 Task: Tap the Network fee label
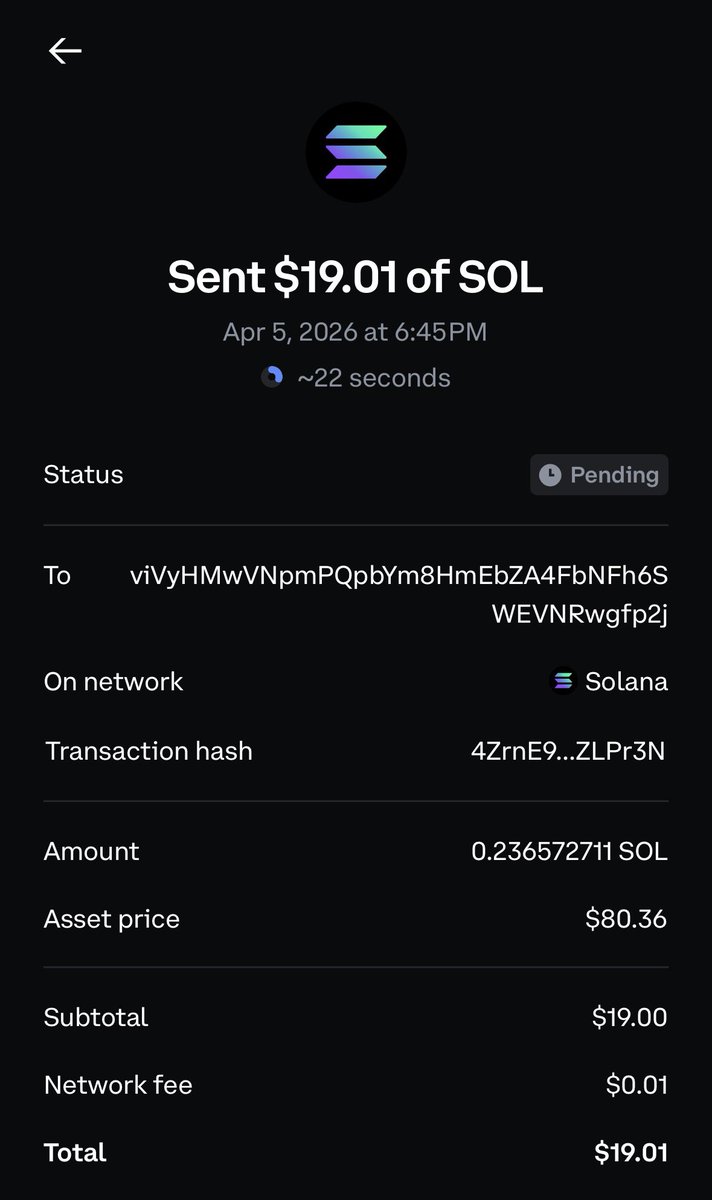tap(118, 1085)
